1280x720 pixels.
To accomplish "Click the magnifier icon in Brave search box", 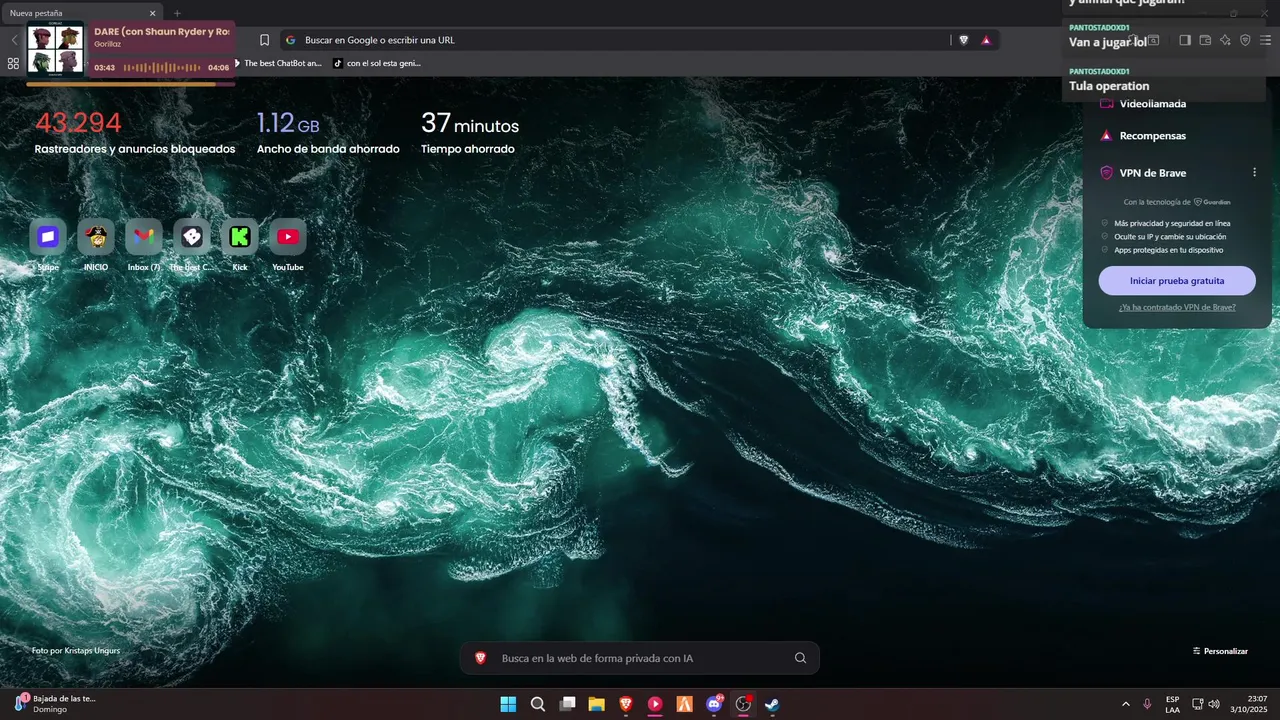I will (800, 658).
